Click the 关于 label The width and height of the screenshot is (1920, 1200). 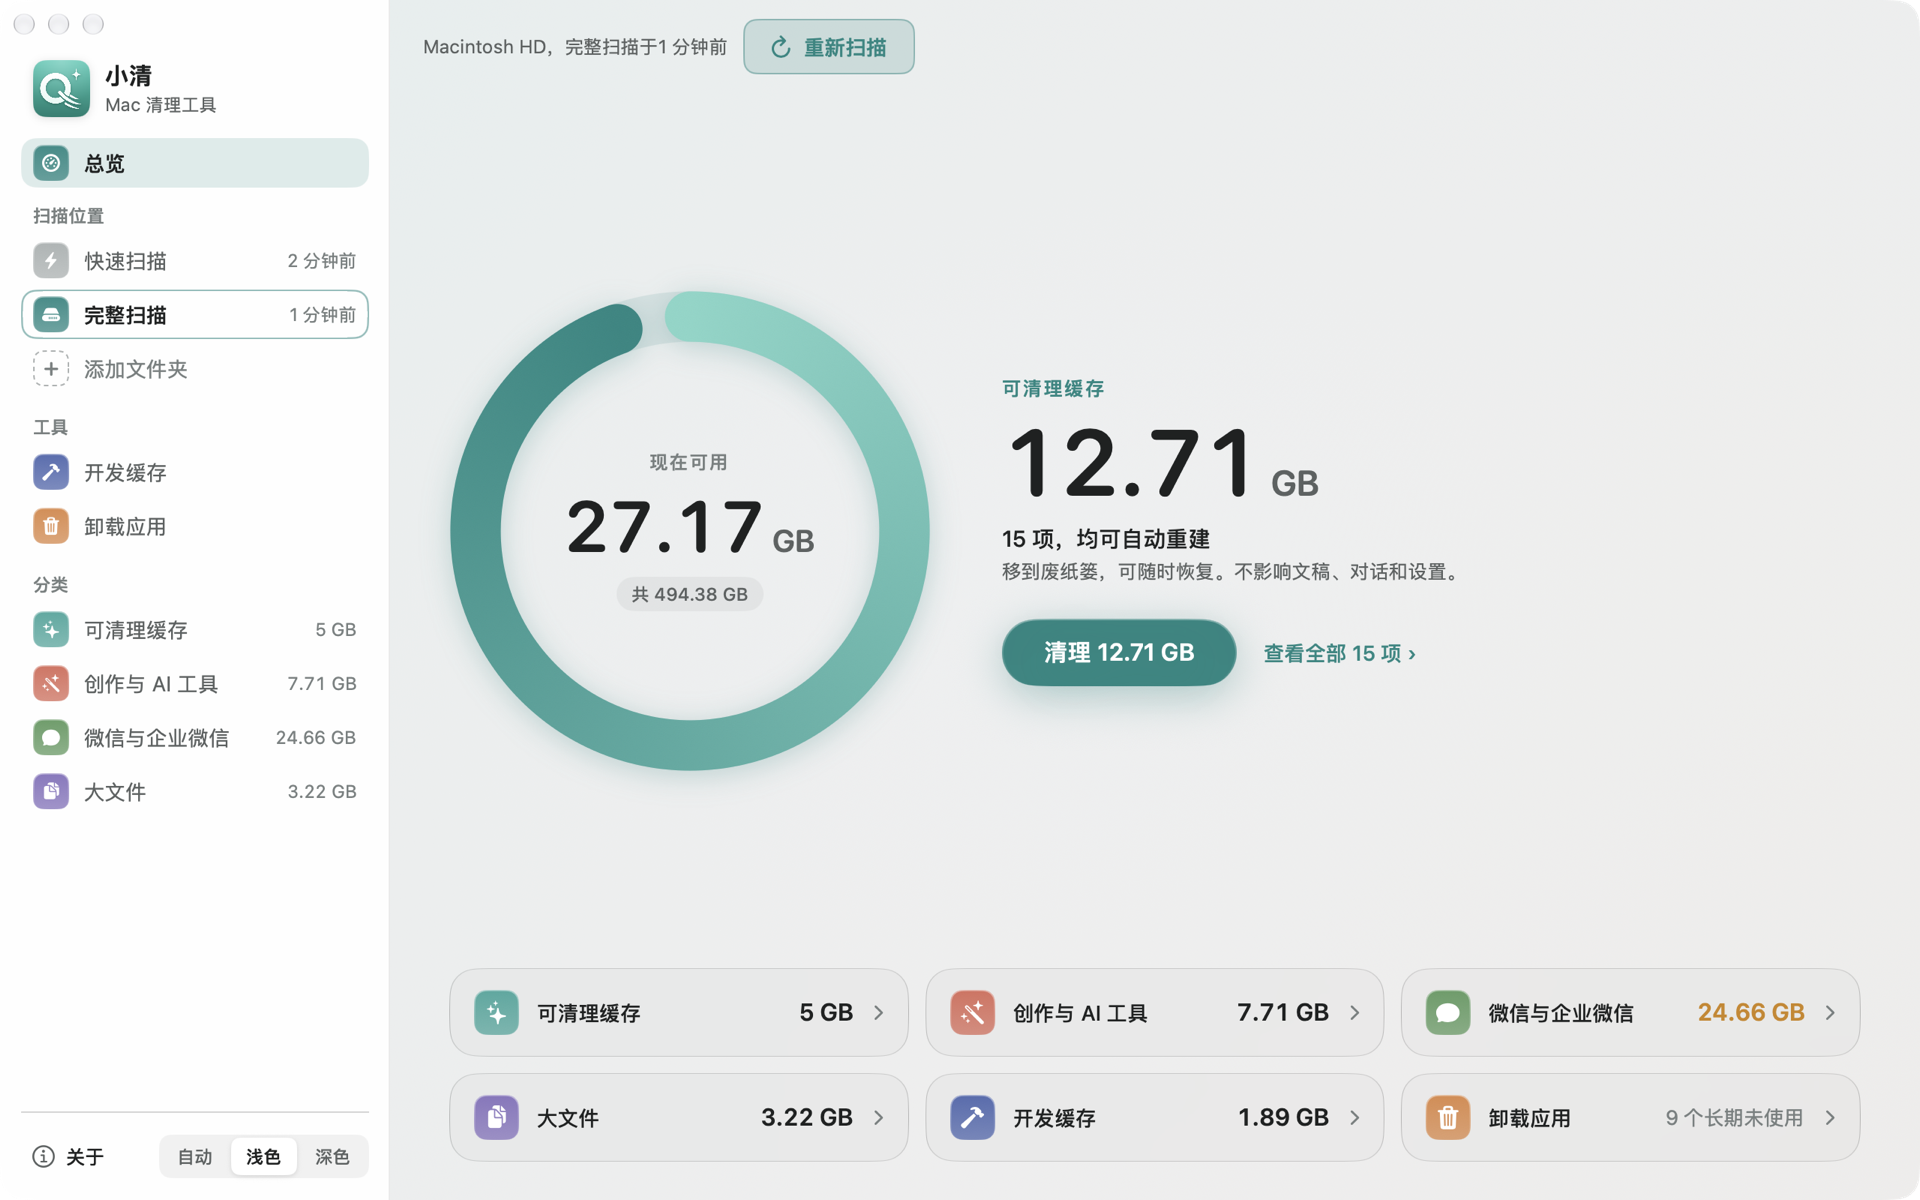coord(85,1157)
